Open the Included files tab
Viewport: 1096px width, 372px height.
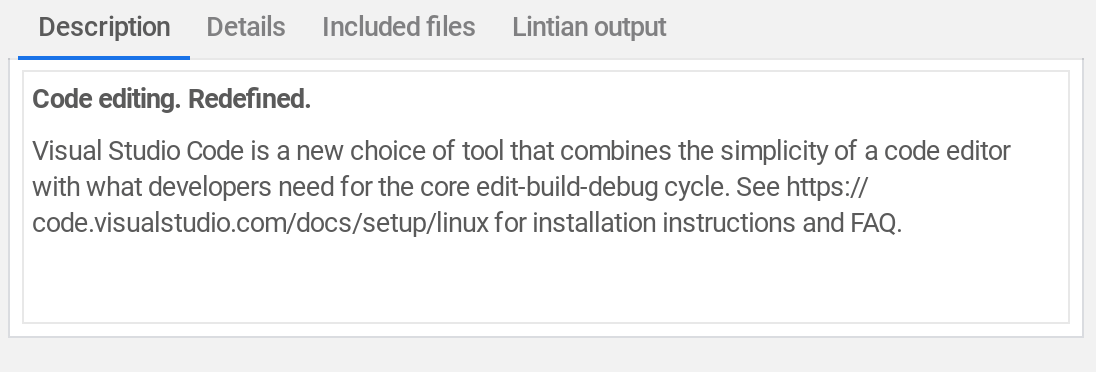coord(398,27)
